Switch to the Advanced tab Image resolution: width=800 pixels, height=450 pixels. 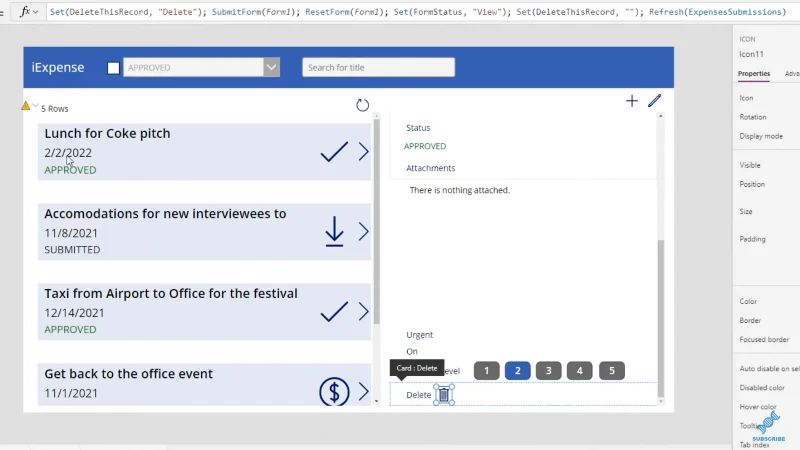click(792, 73)
